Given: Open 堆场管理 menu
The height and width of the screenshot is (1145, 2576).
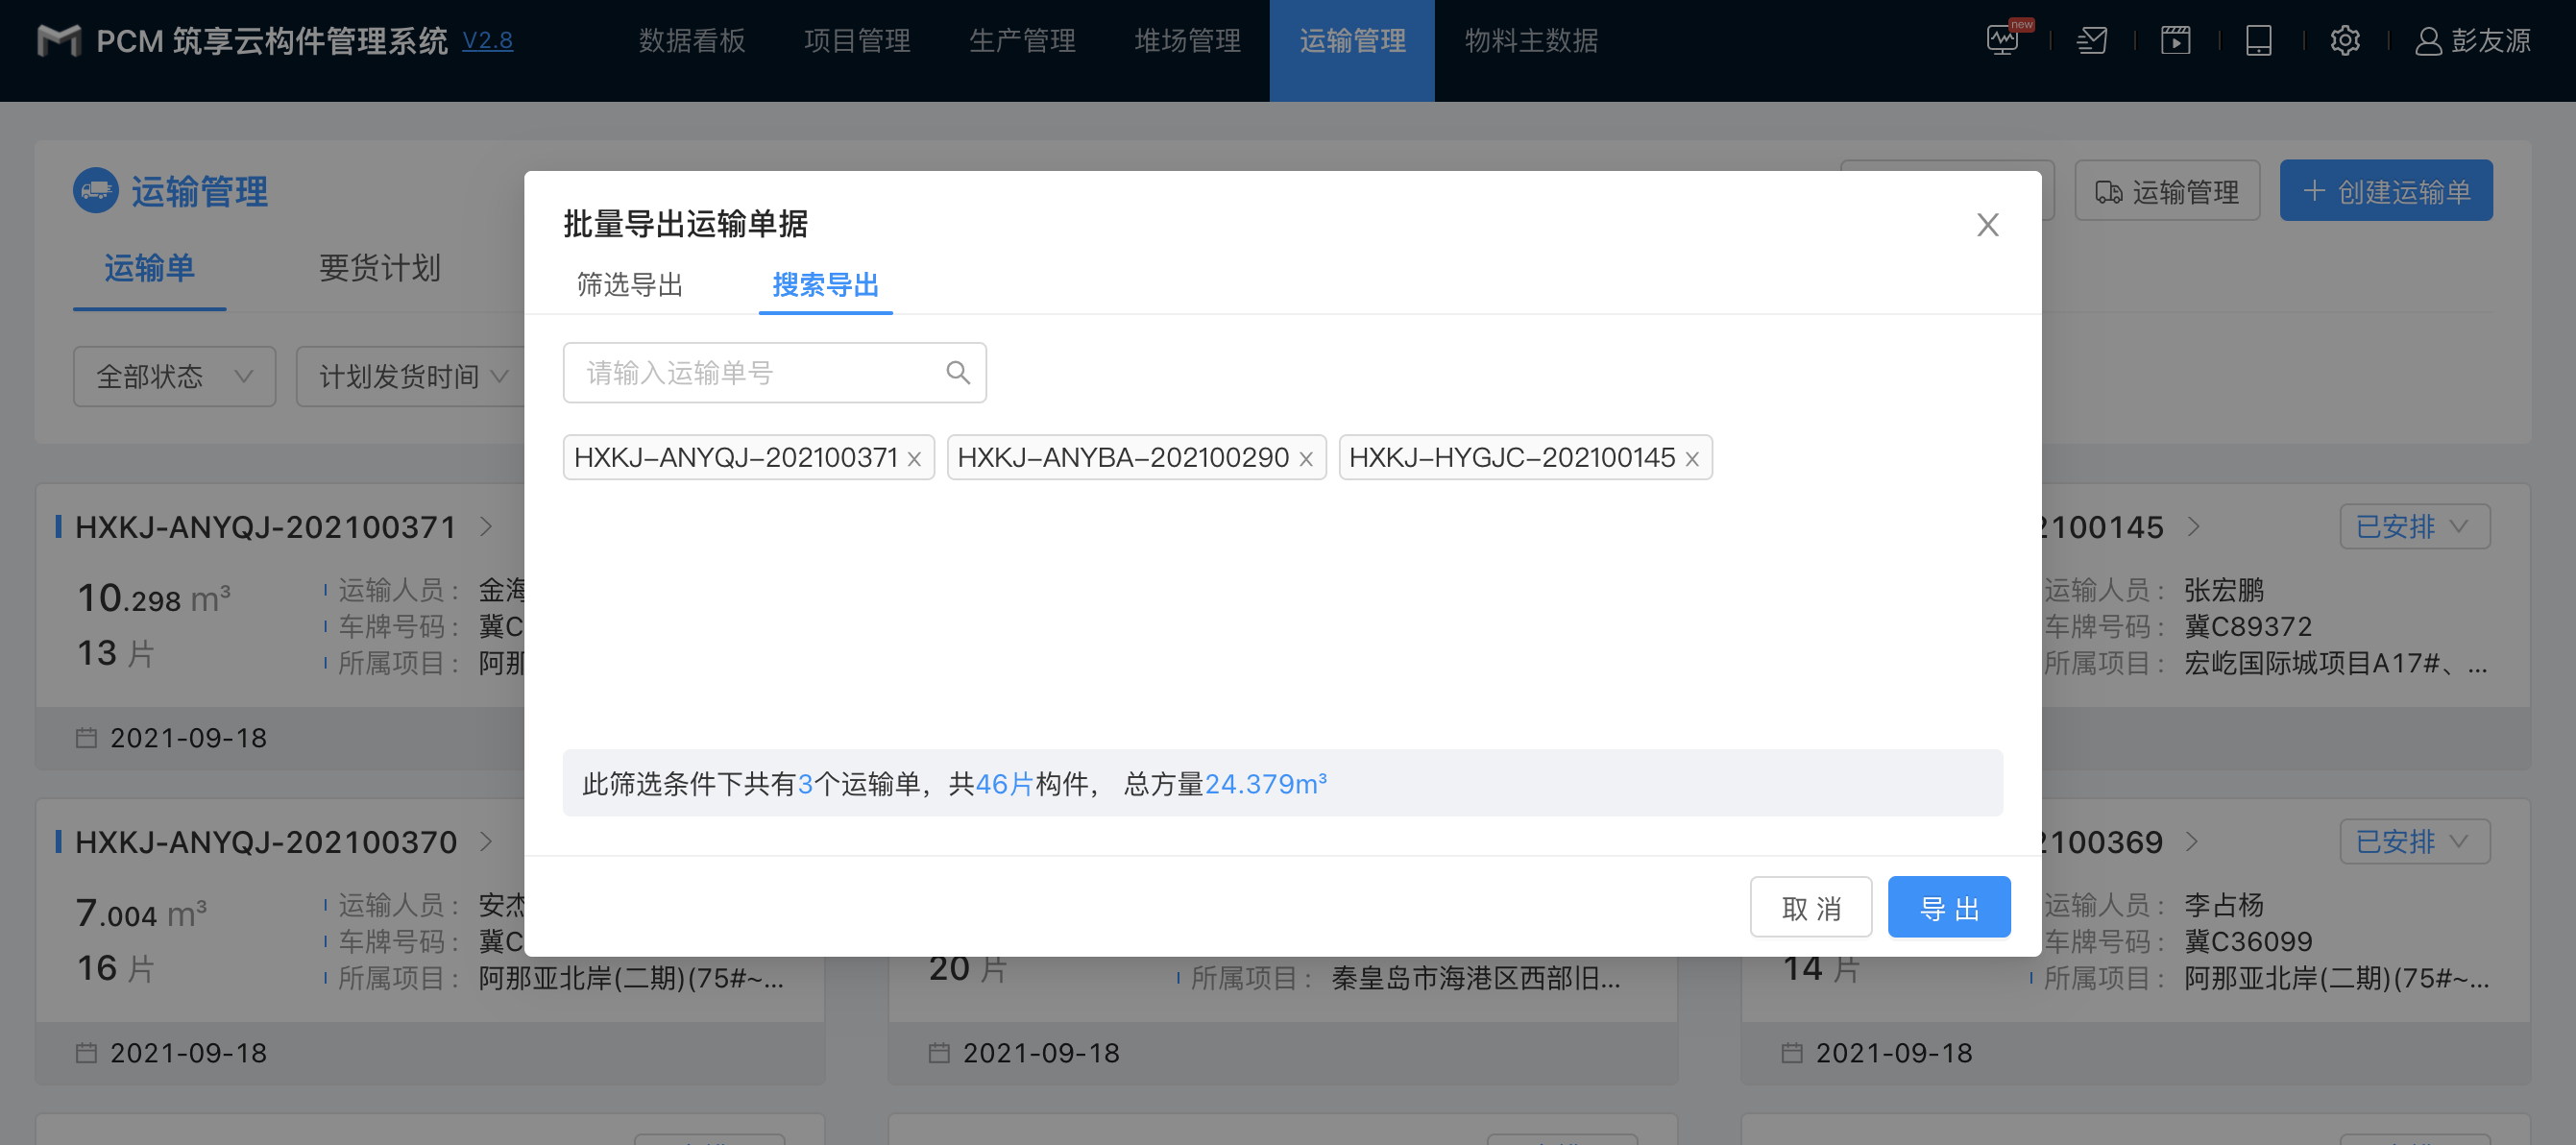Looking at the screenshot, I should pyautogui.click(x=1187, y=41).
